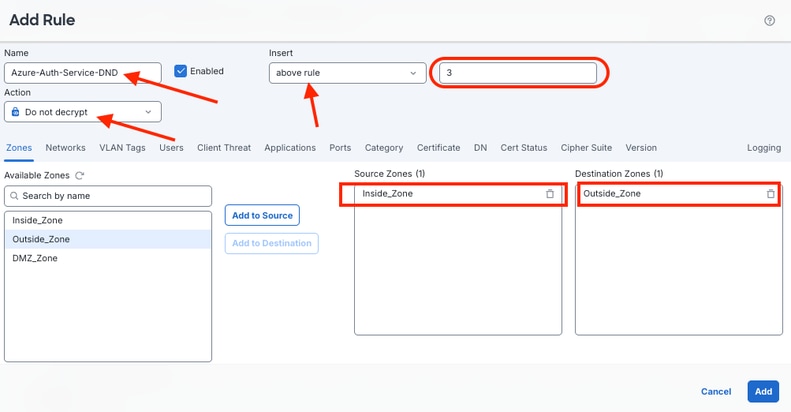The width and height of the screenshot is (791, 412).
Task: Switch to the Networks tab
Action: (x=66, y=148)
